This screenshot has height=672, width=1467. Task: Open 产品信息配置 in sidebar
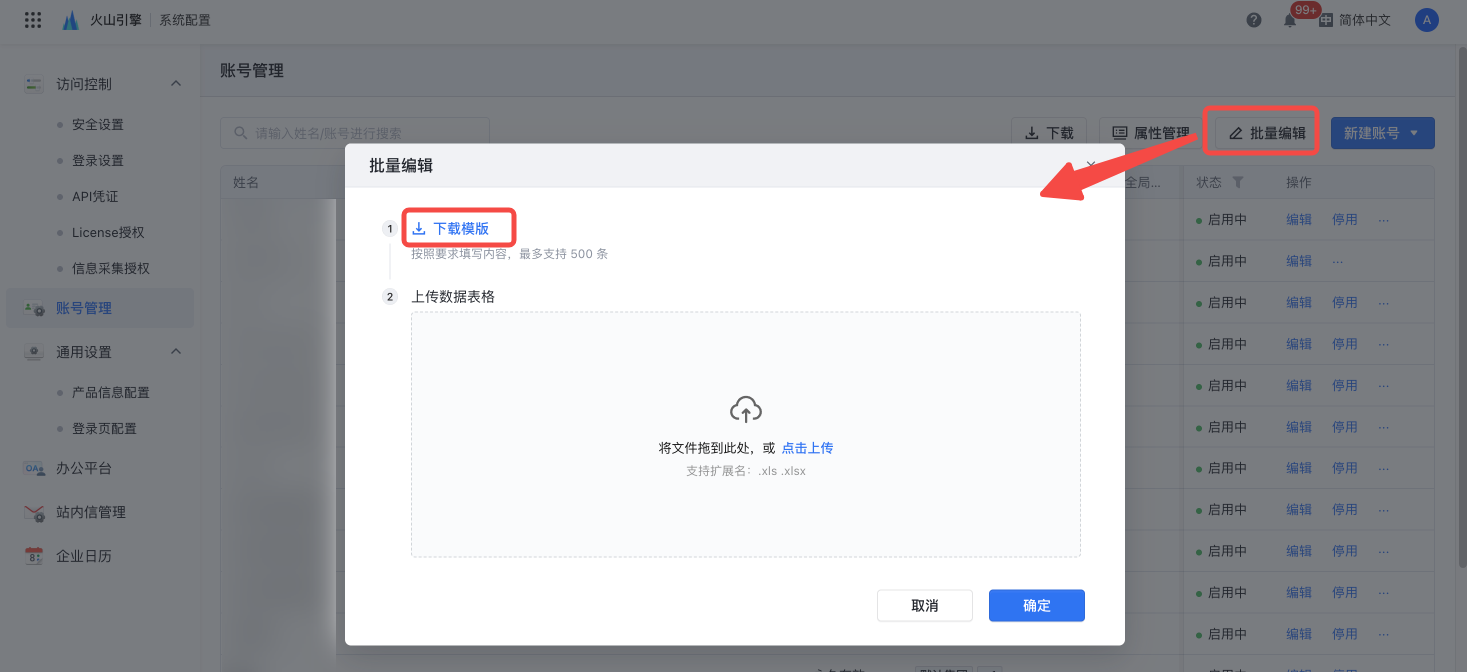[x=111, y=393]
